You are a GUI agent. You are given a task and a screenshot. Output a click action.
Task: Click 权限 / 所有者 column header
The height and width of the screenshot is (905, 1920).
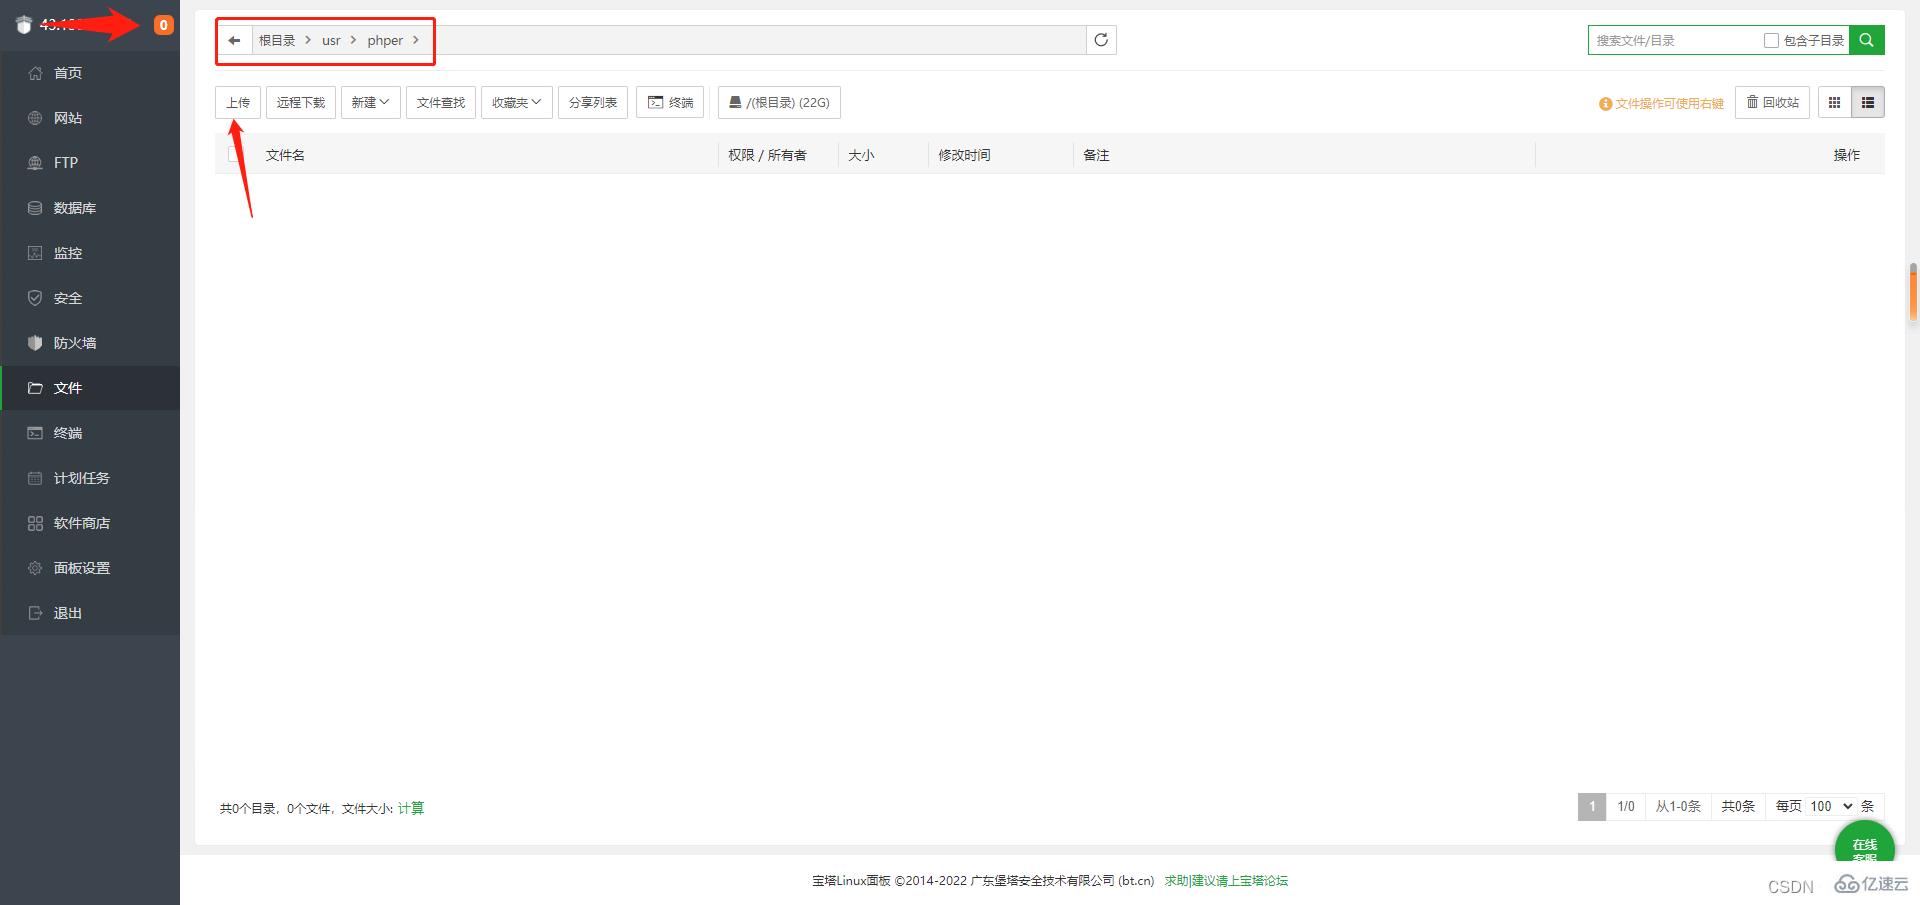pos(767,155)
